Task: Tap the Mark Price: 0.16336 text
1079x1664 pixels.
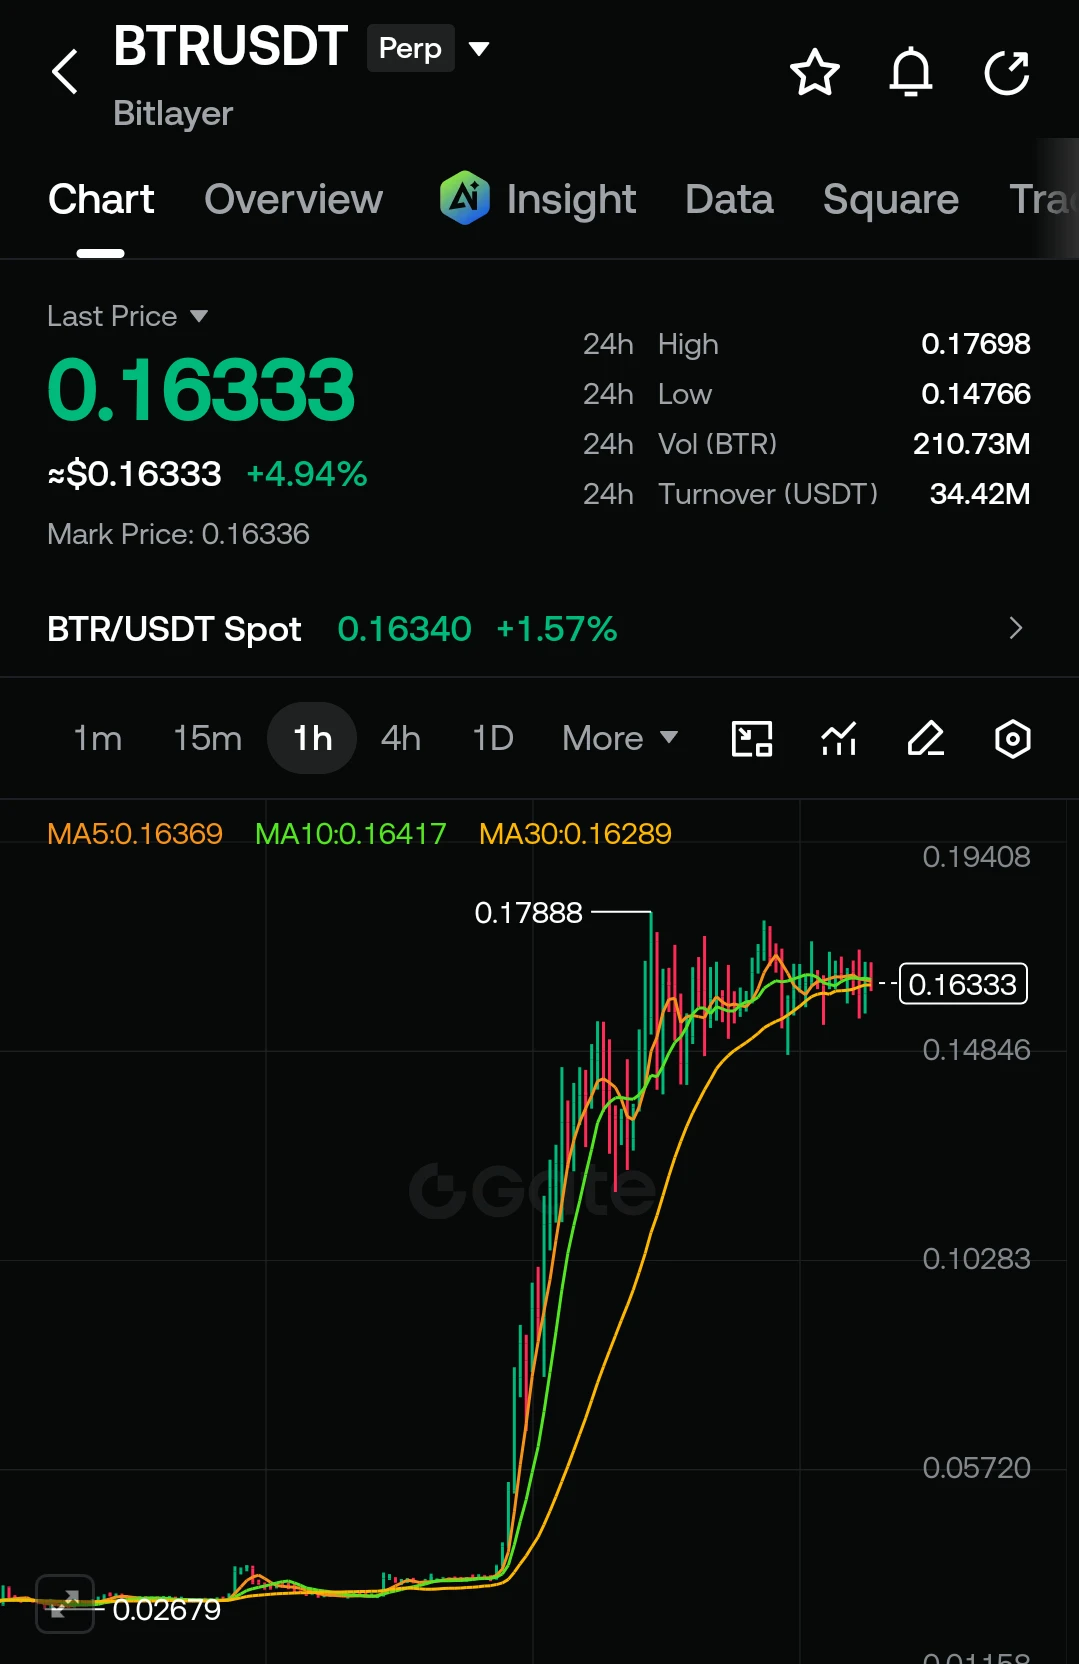Action: click(x=178, y=534)
